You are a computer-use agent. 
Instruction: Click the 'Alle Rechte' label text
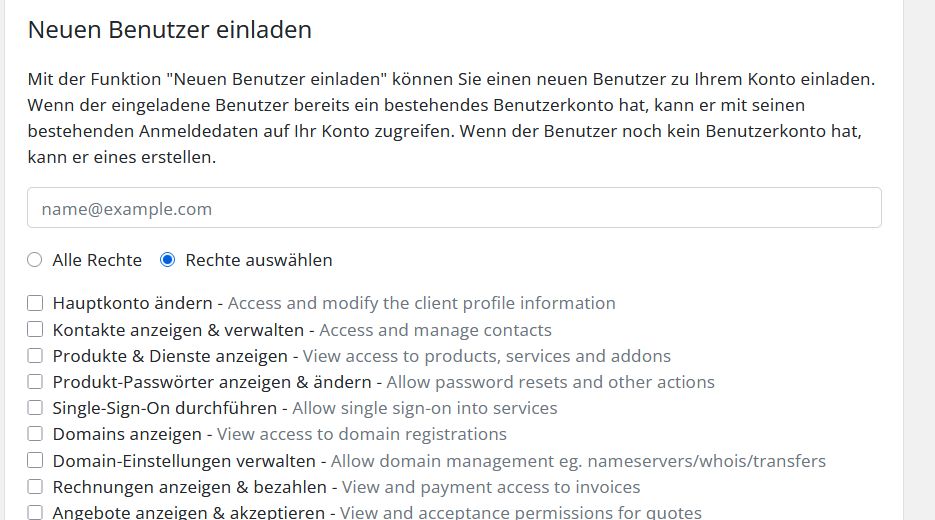97,260
